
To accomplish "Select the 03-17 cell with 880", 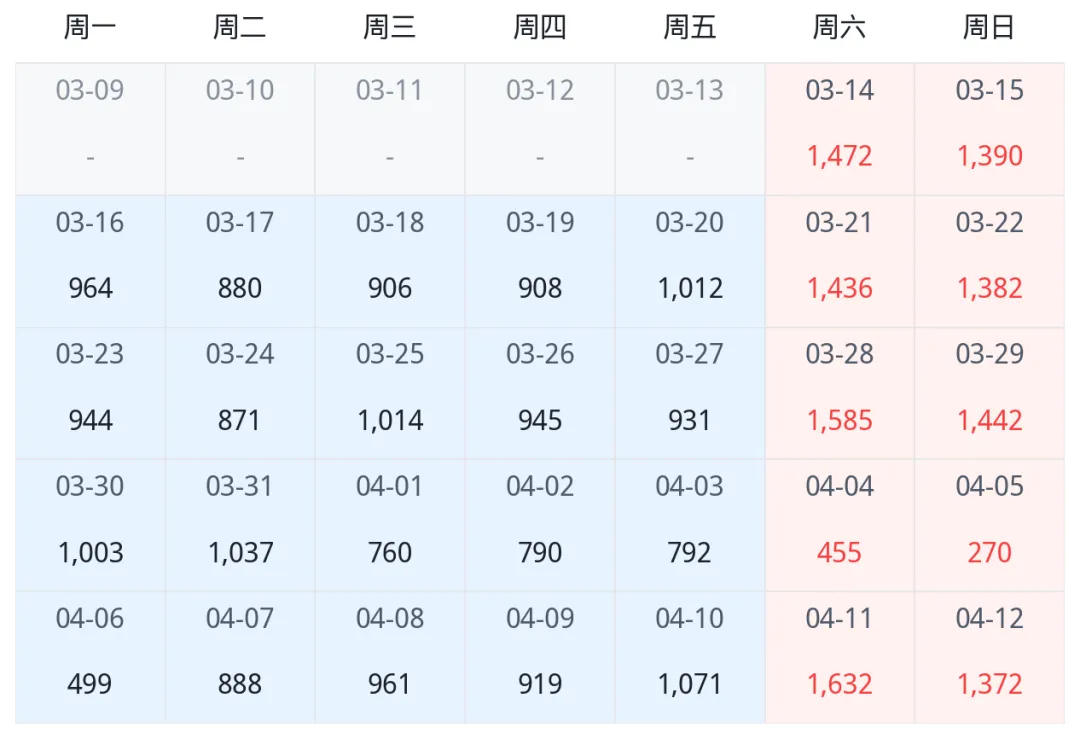I will coord(240,262).
